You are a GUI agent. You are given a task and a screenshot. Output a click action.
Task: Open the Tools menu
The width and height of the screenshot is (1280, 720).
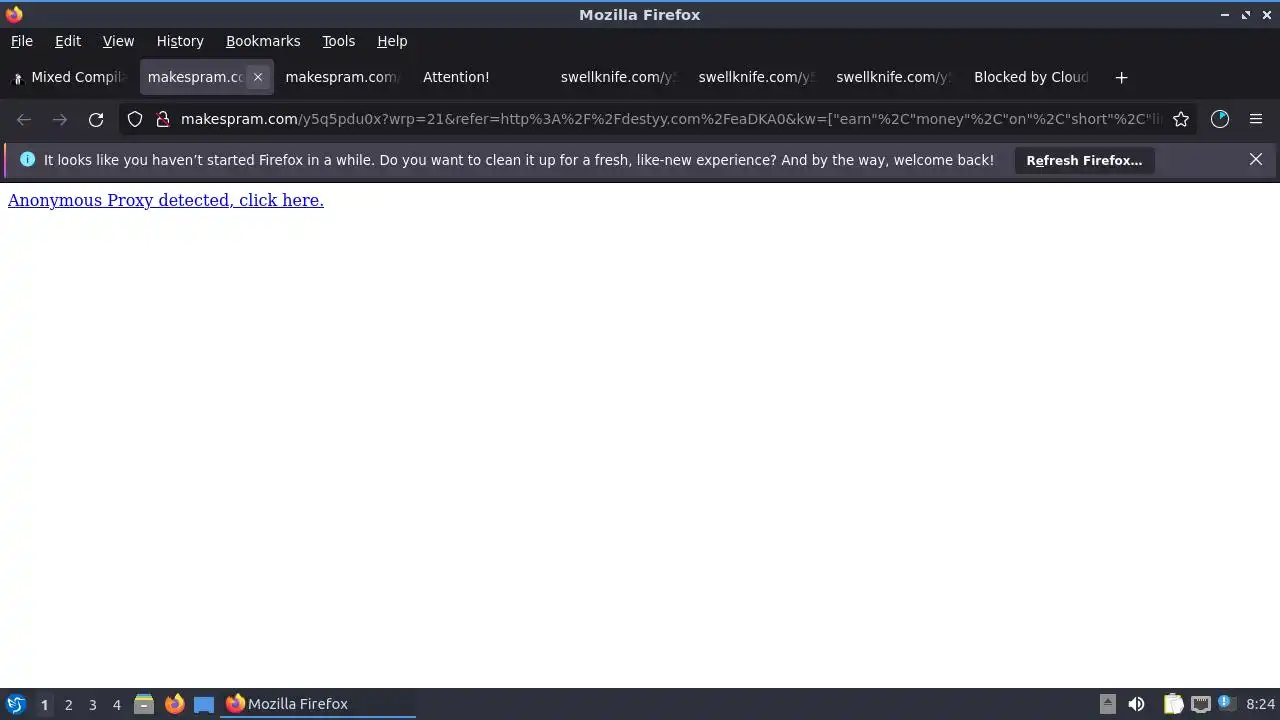(338, 41)
